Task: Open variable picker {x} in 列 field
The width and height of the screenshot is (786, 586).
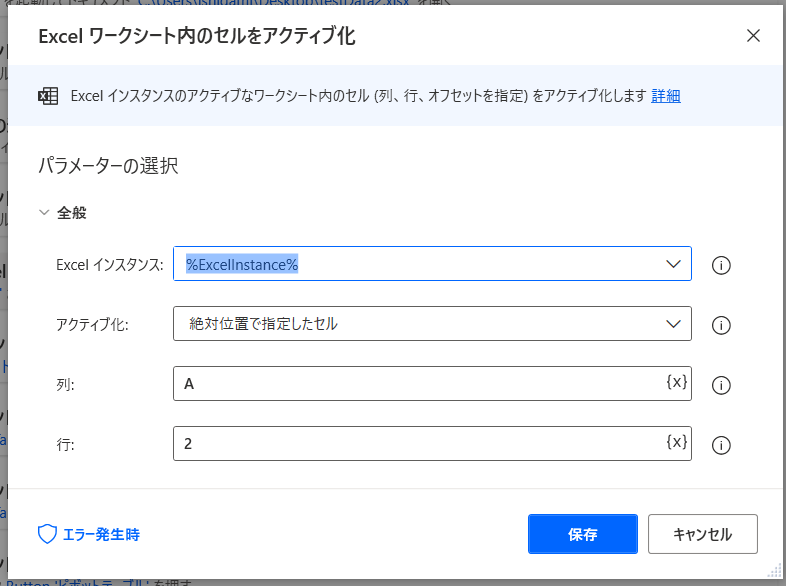Action: 676,383
